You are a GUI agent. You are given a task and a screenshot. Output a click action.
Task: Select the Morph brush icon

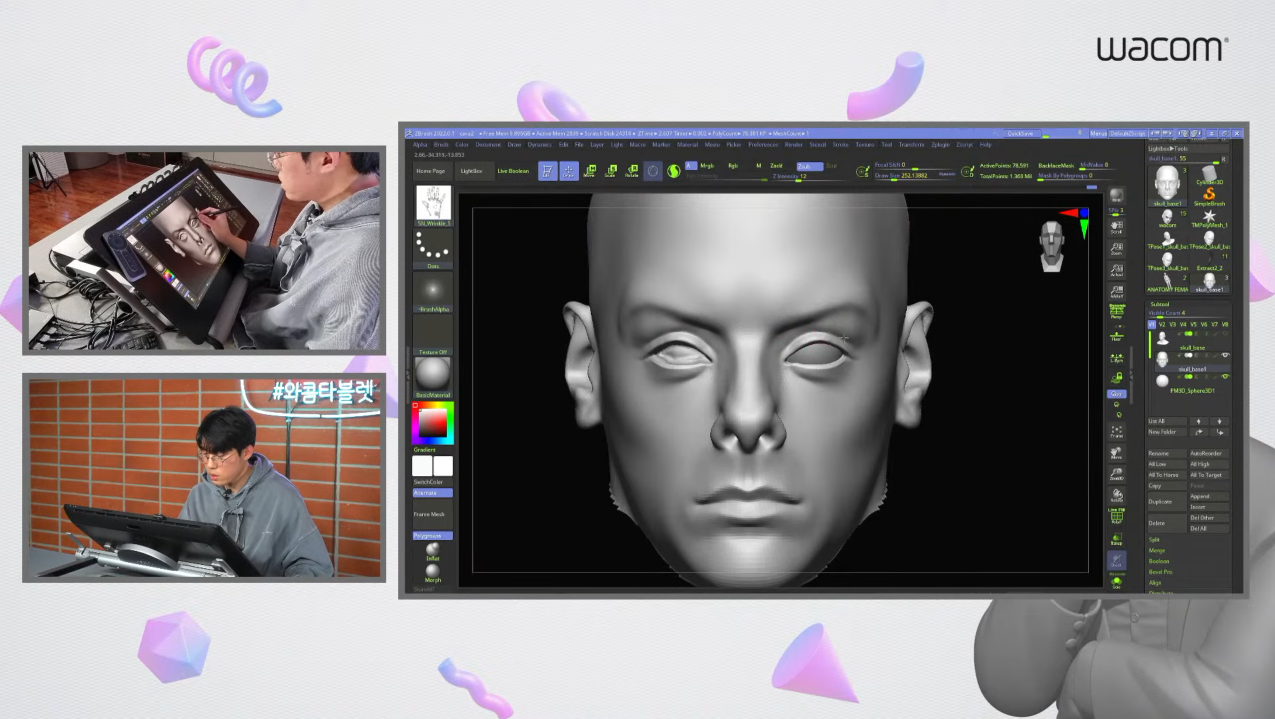click(433, 573)
